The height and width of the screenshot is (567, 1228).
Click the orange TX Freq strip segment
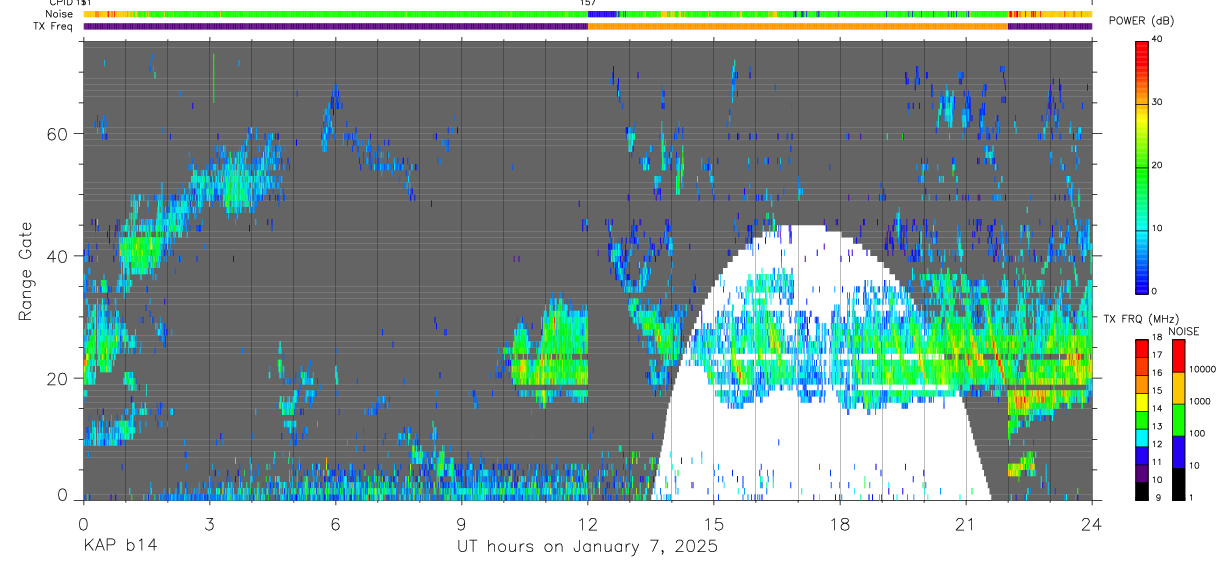(x=798, y=26)
